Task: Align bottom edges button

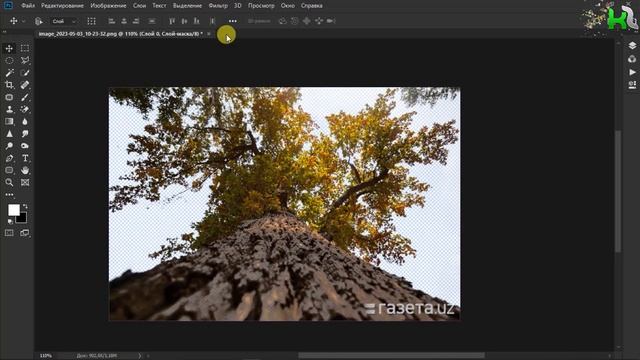Action: coord(196,21)
